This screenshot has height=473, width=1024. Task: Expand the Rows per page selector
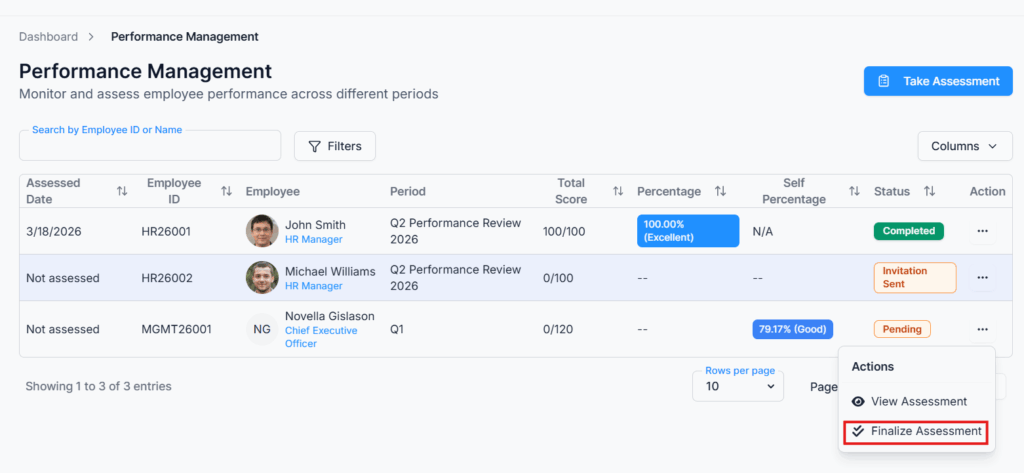click(x=737, y=386)
